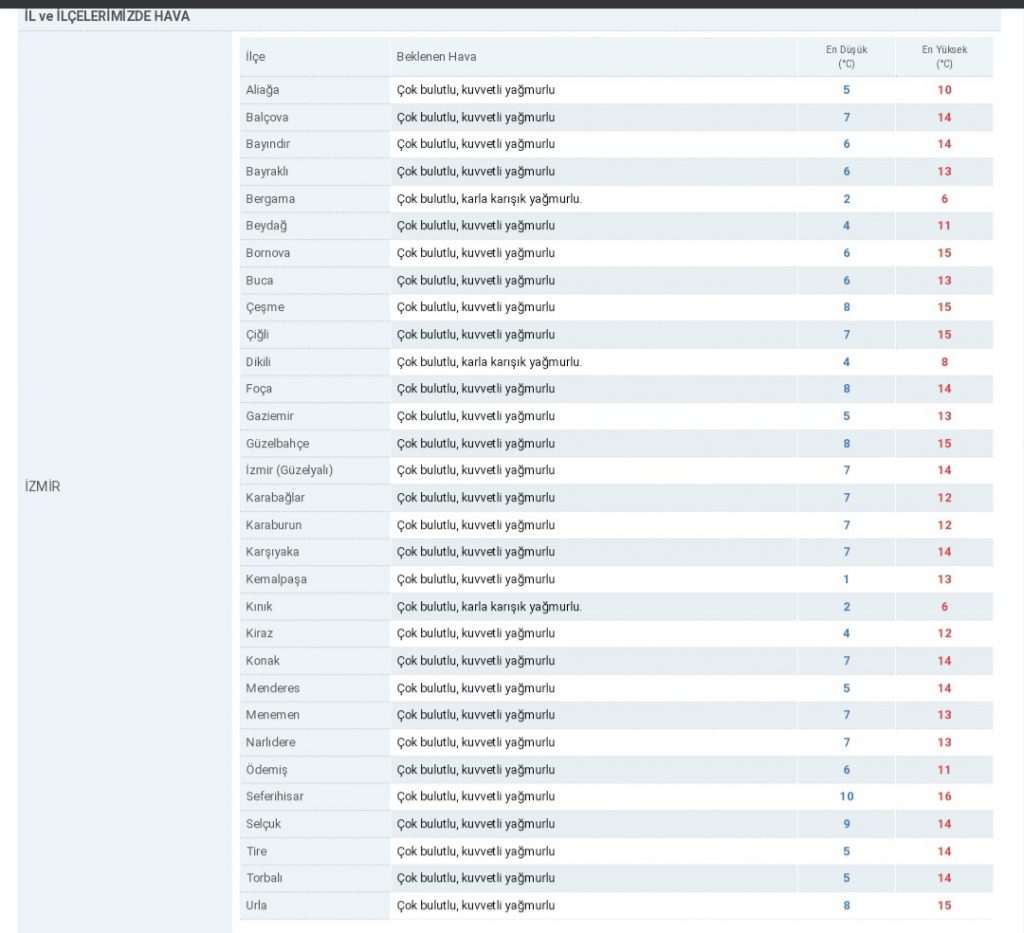The height and width of the screenshot is (933, 1024).
Task: Click the Karaburun district name
Action: (274, 526)
